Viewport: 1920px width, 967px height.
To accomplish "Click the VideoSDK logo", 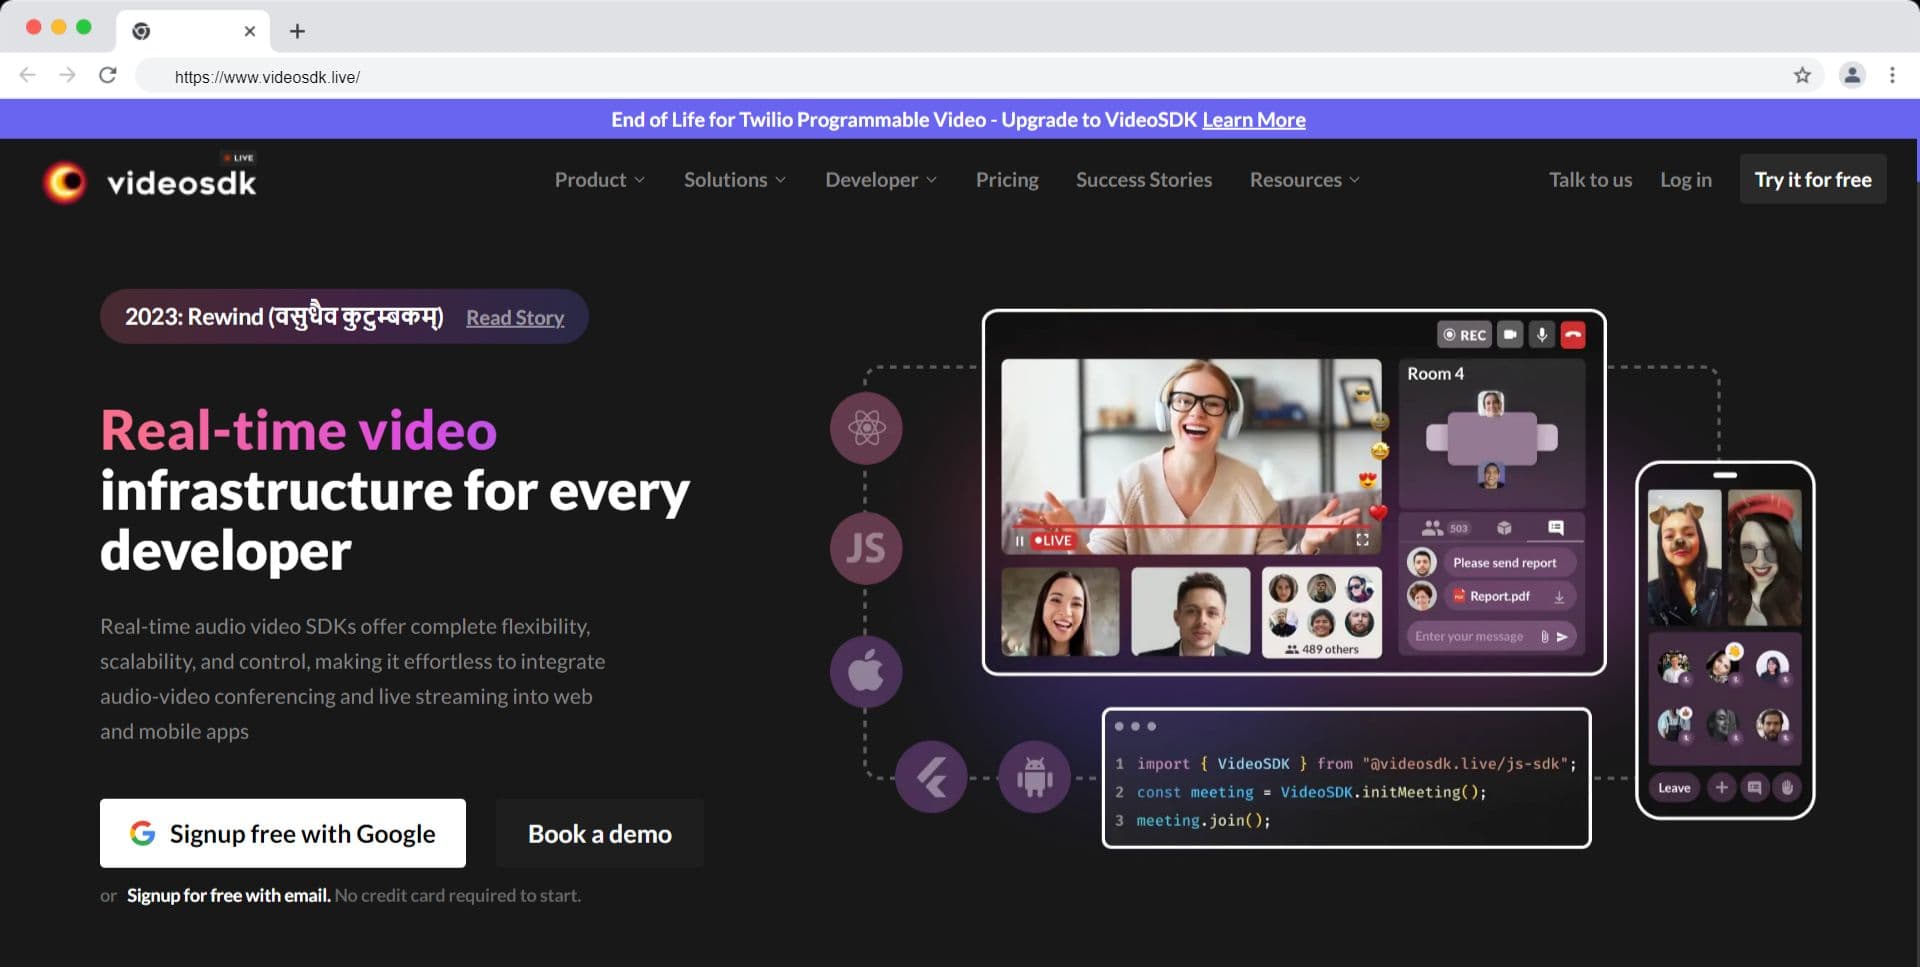I will coord(150,180).
